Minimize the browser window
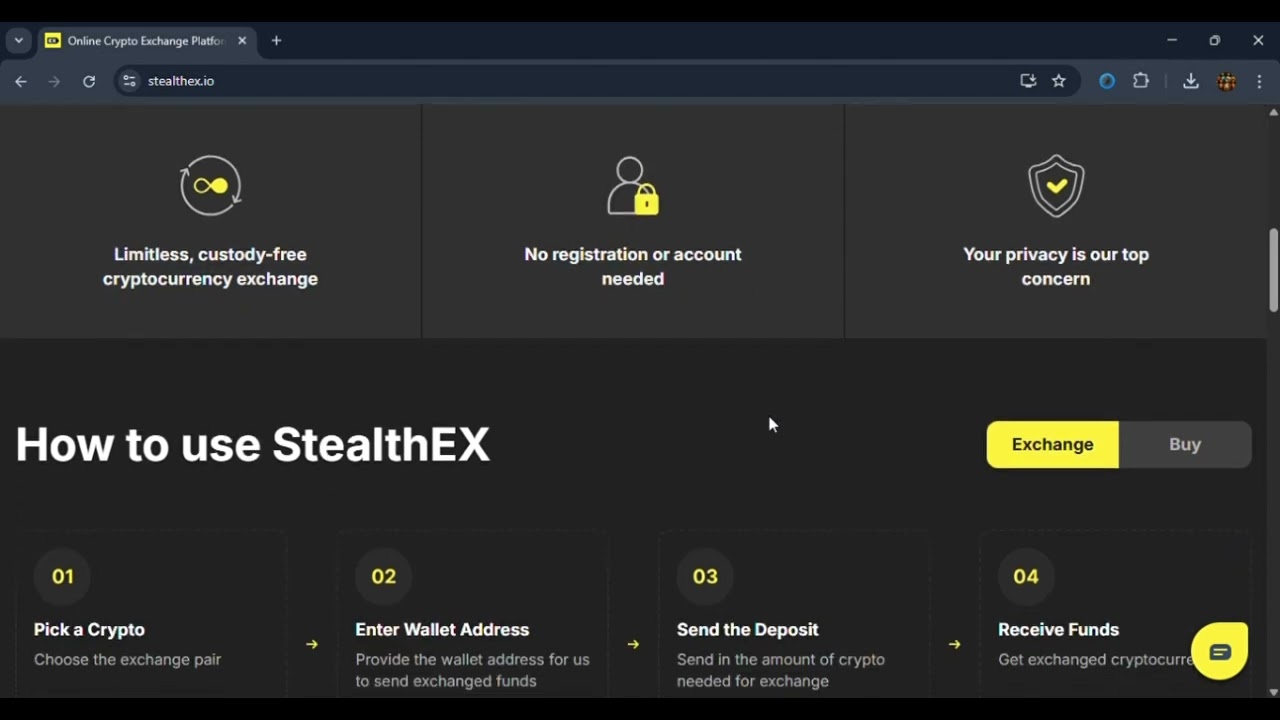Screen dimensions: 1280x720 pyautogui.click(x=1171, y=40)
